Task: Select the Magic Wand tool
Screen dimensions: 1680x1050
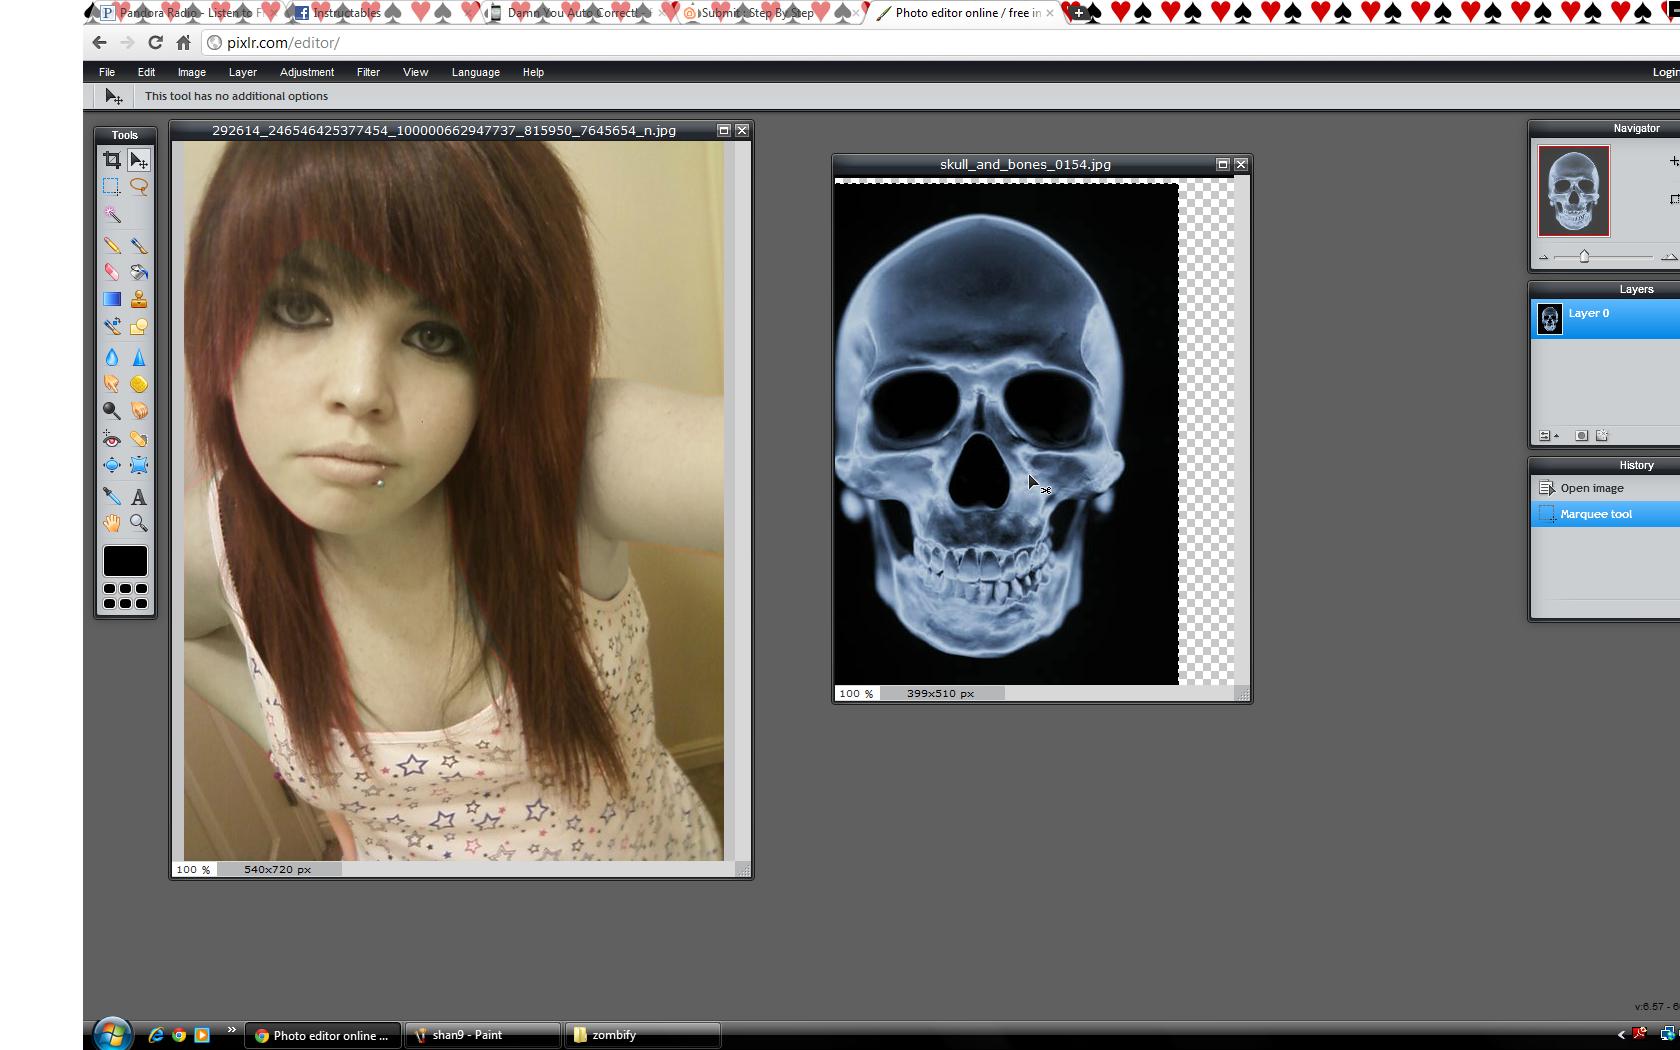Action: [112, 215]
